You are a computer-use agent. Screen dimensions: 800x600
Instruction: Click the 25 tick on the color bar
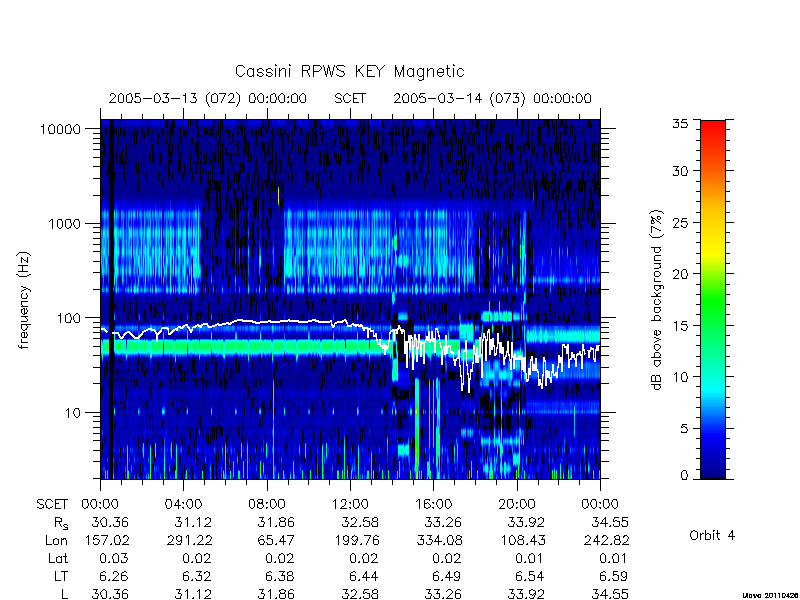click(x=680, y=222)
